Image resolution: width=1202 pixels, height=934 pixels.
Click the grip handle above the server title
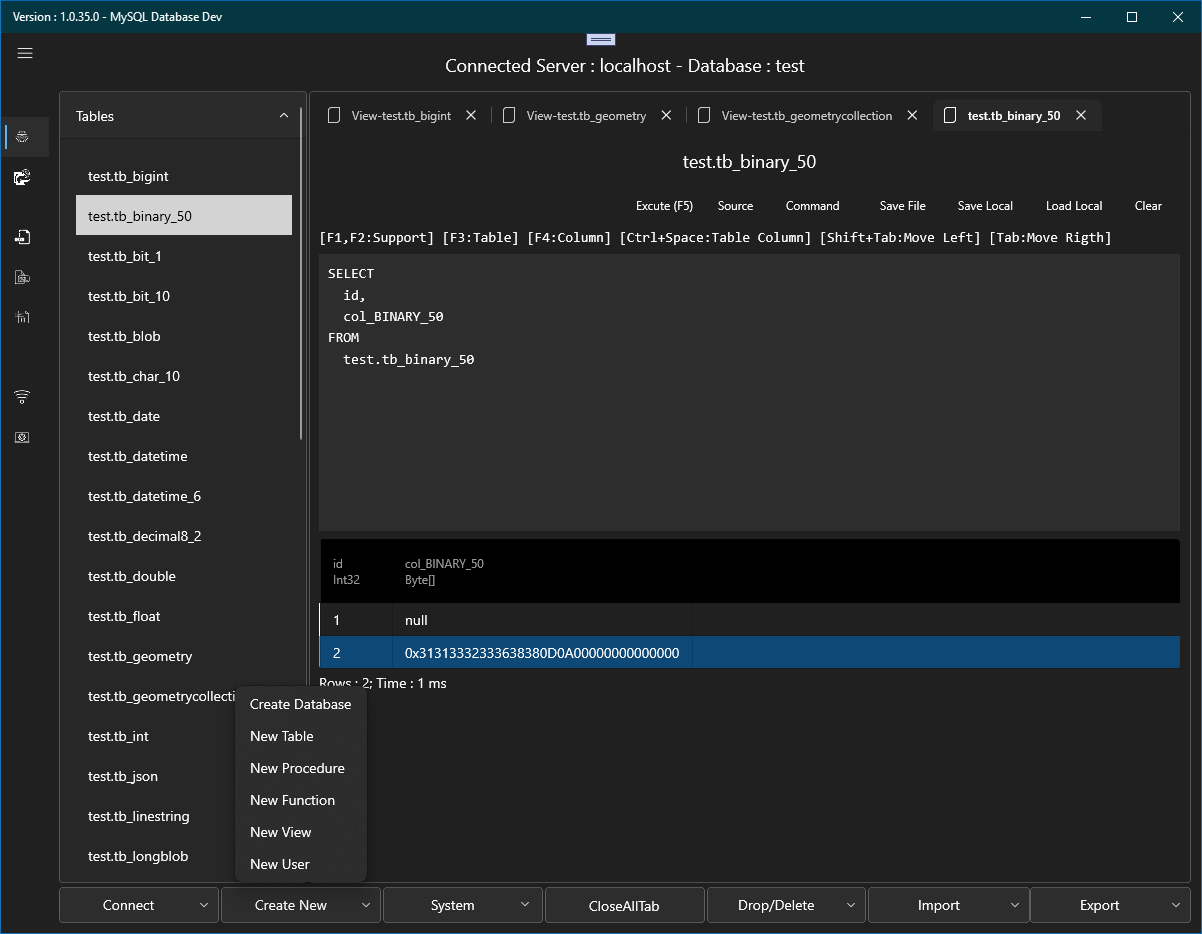pyautogui.click(x=600, y=39)
